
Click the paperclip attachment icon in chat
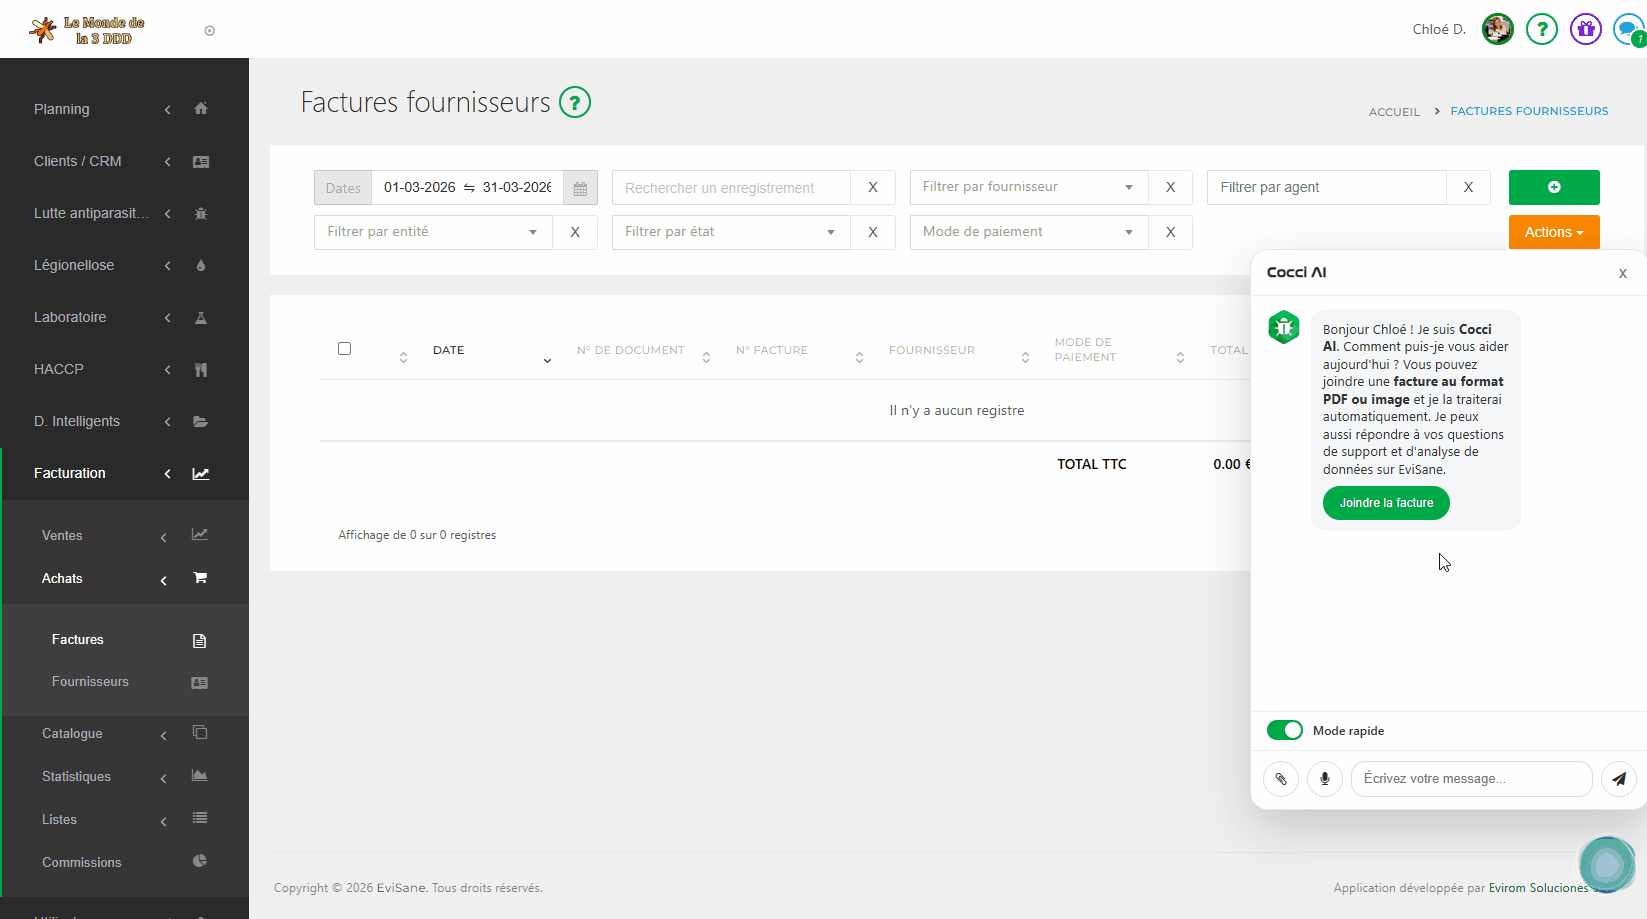coord(1281,779)
